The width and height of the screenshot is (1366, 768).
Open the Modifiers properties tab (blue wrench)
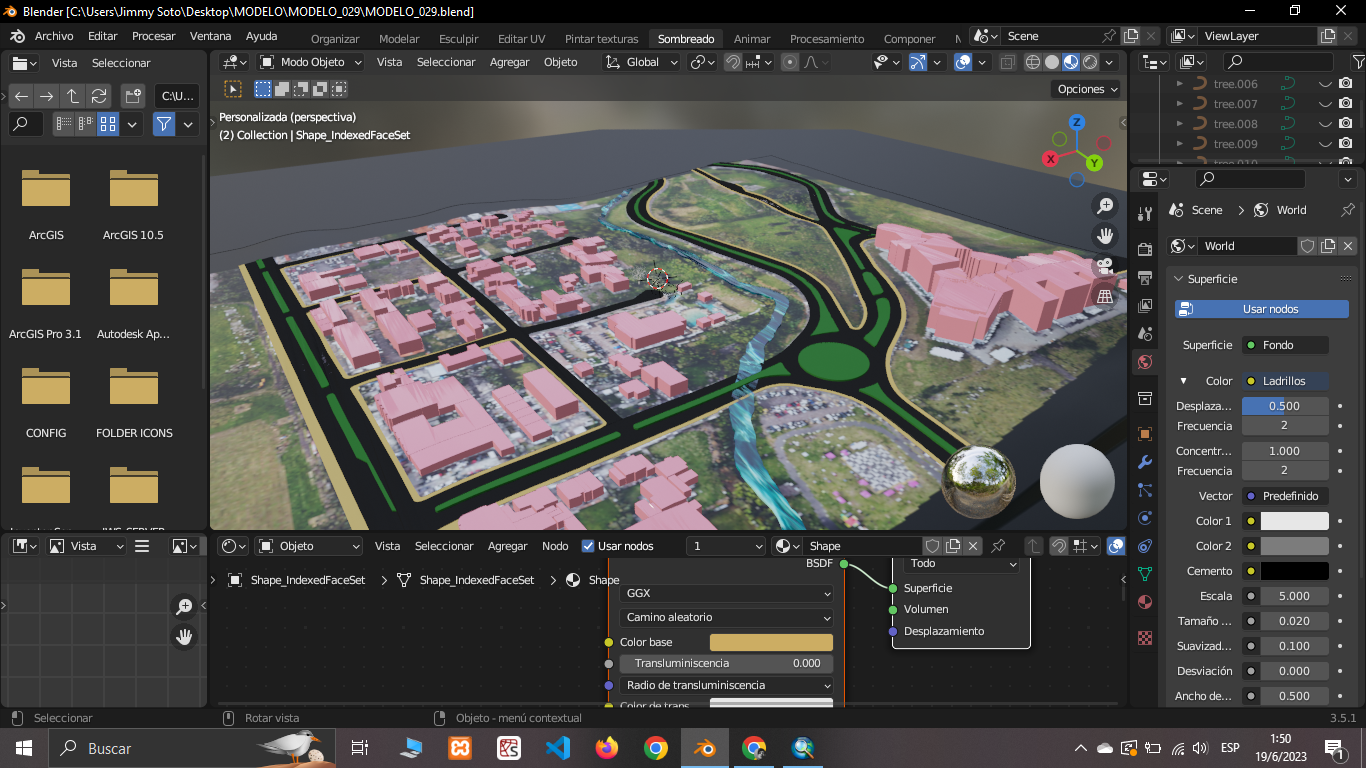(1145, 462)
